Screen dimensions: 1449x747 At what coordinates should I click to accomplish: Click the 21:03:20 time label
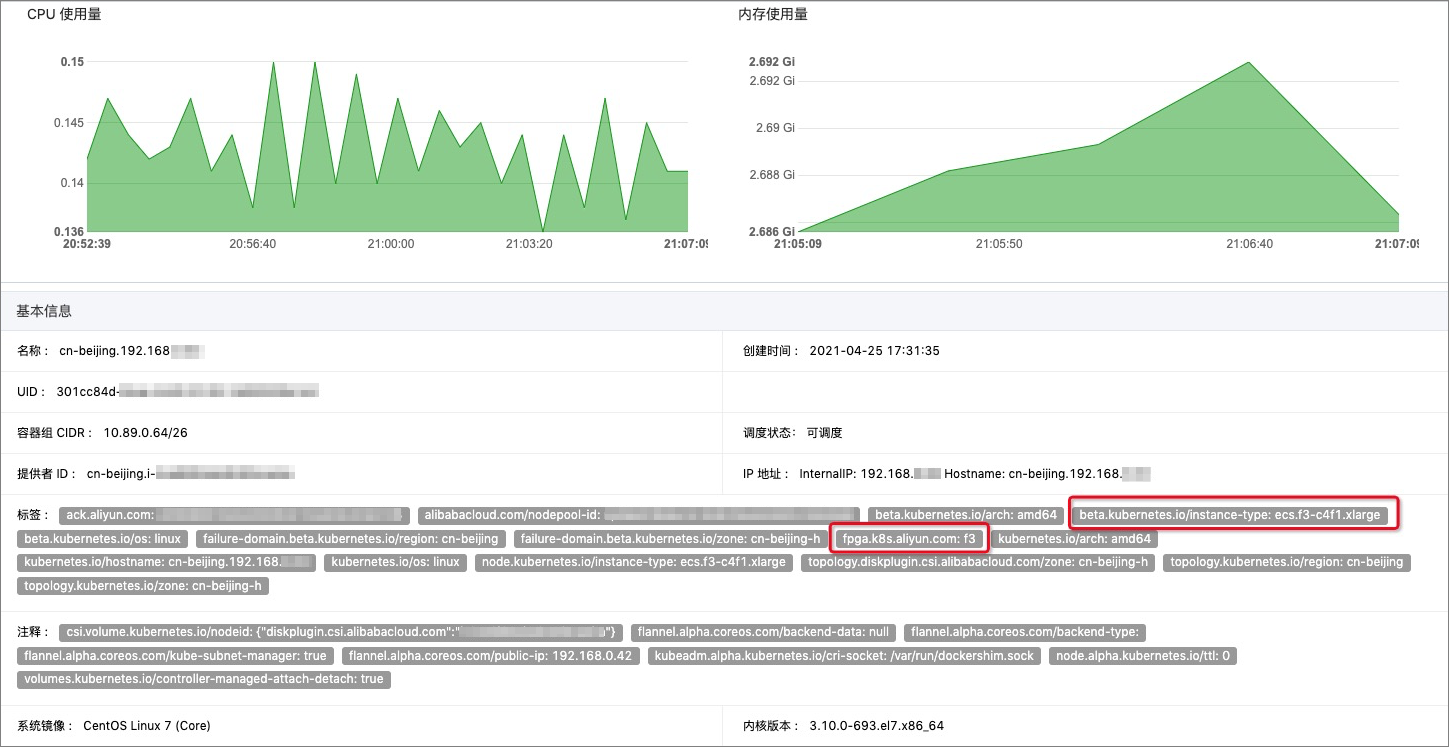tap(529, 244)
